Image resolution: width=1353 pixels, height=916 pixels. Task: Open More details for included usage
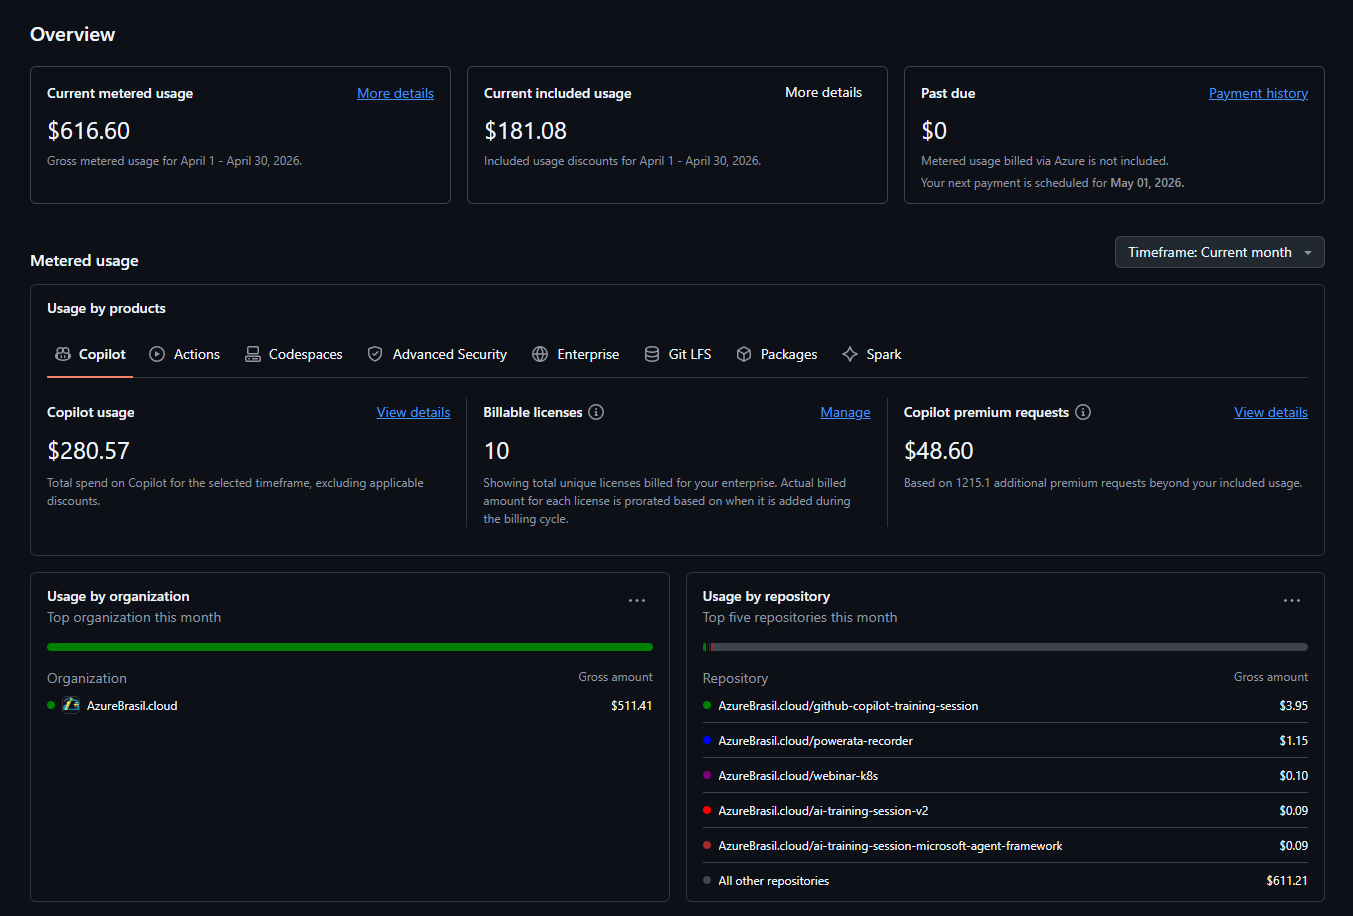click(823, 92)
